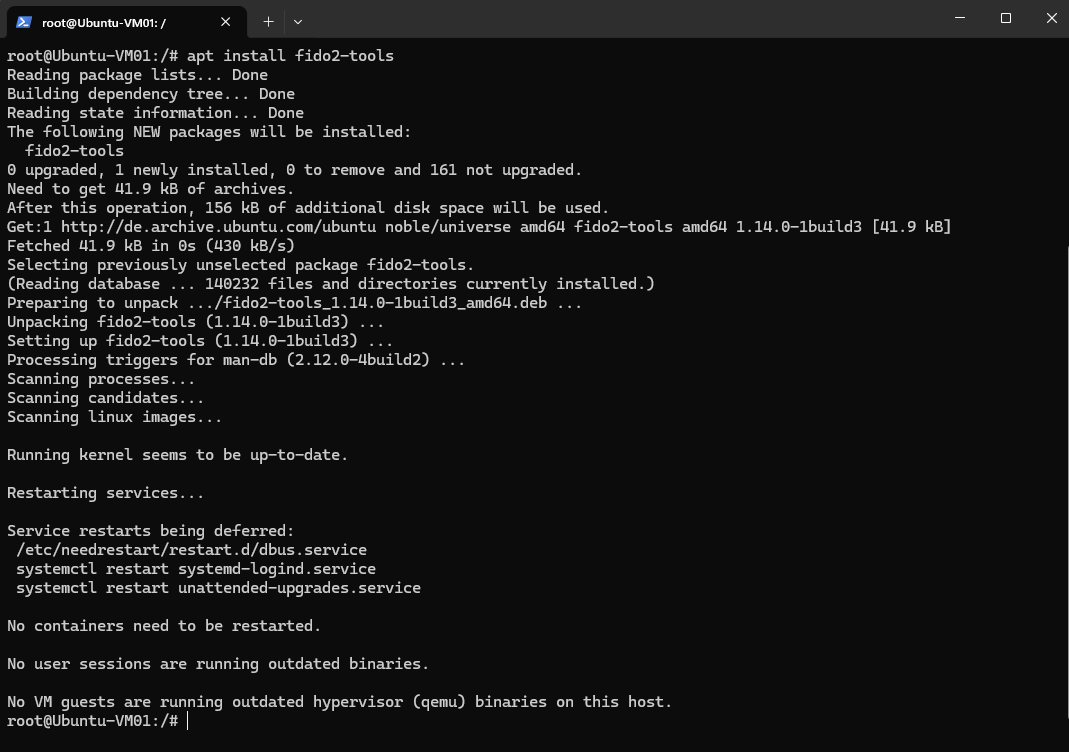1069x752 pixels.
Task: Click the unattended-upgrades.service restart line
Action: coord(218,588)
